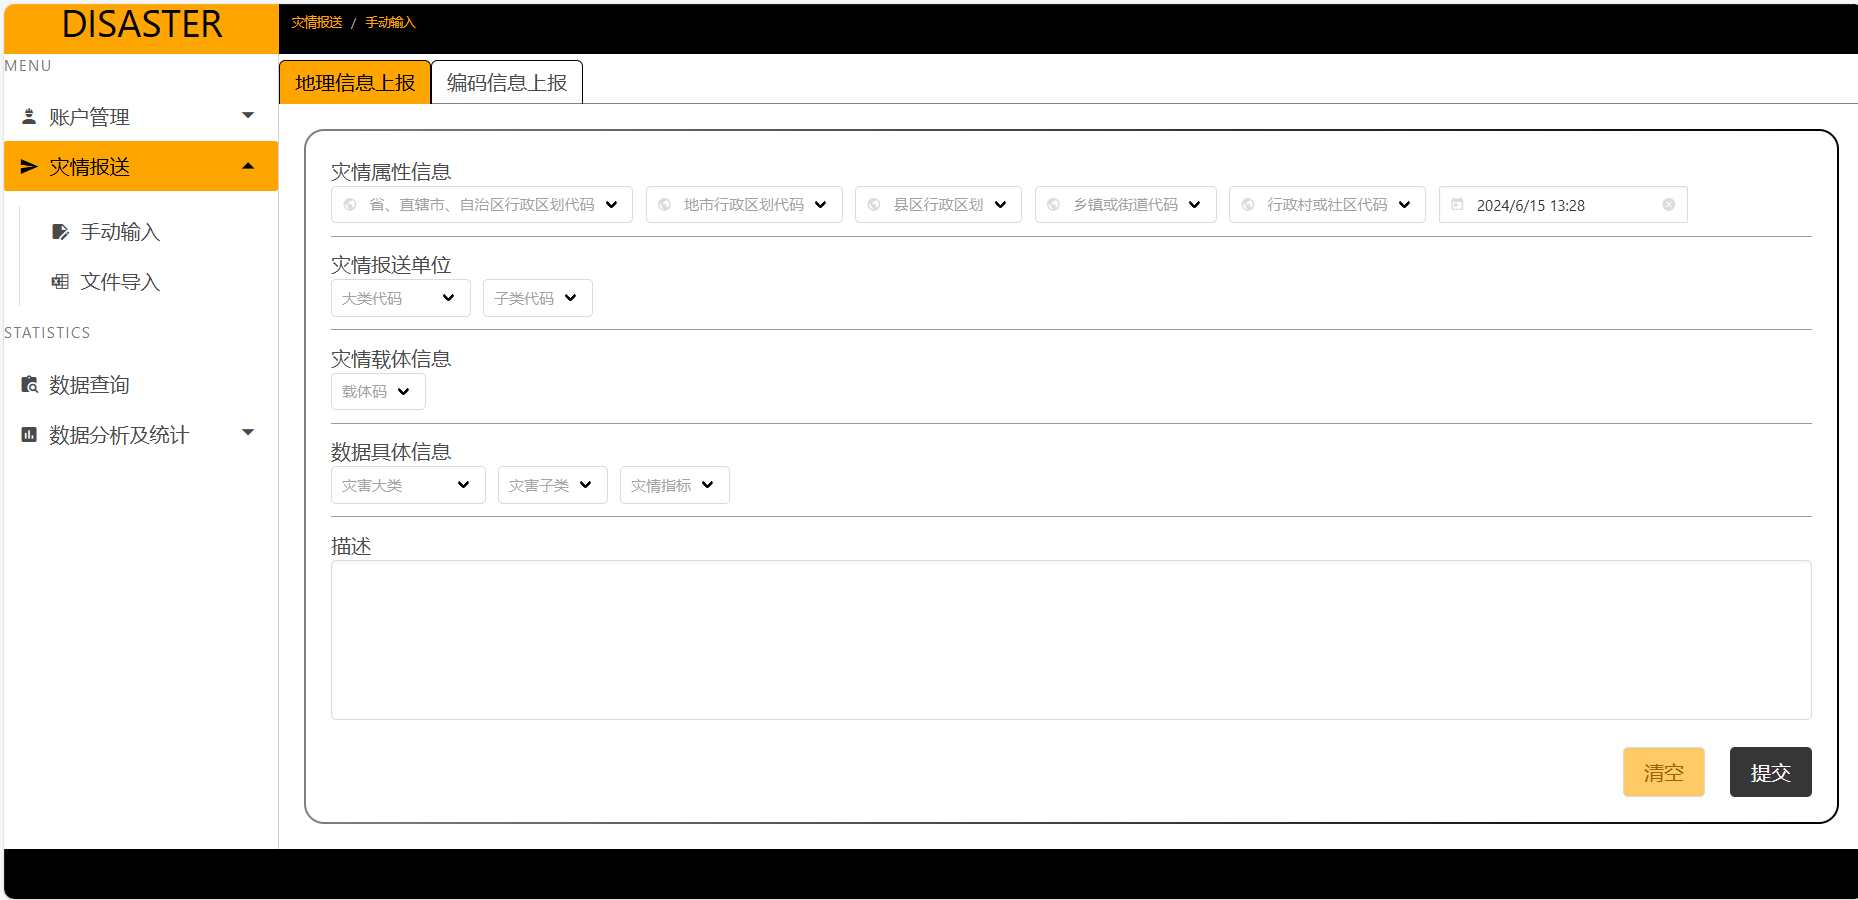Click the paper plane icon beside 灾情报送
This screenshot has width=1858, height=900.
[29, 167]
